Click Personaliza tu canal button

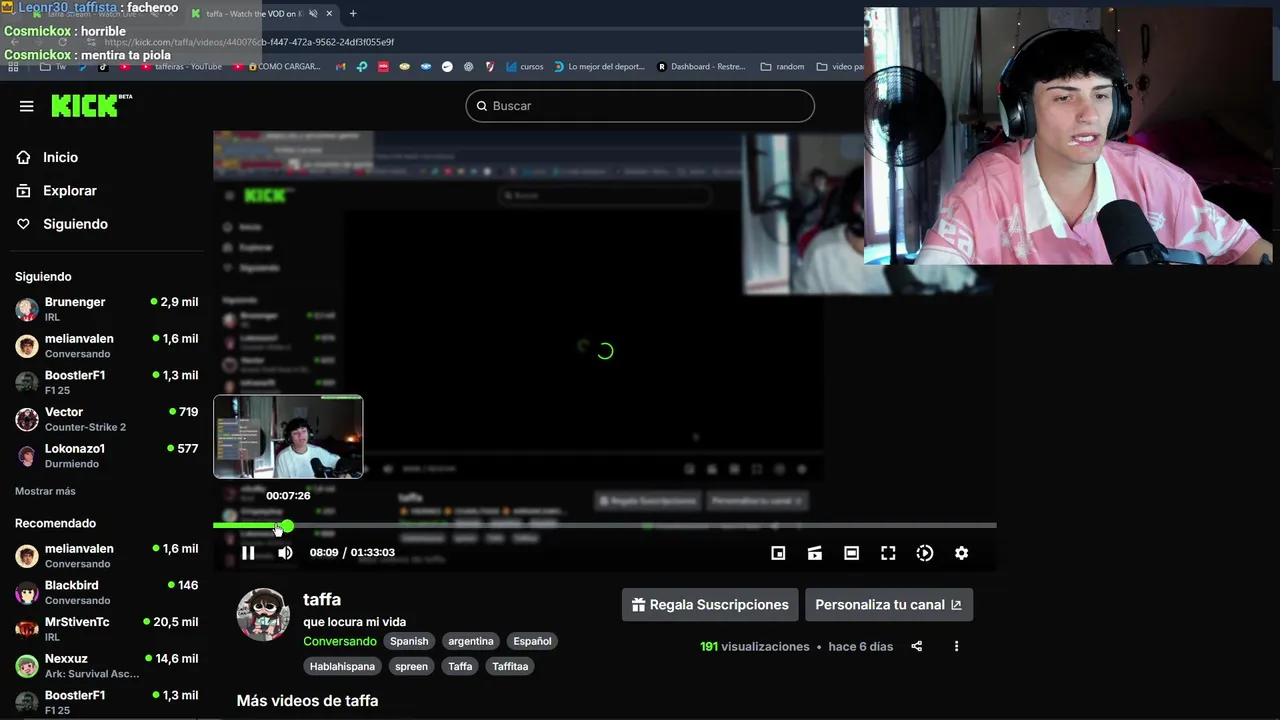tap(888, 605)
